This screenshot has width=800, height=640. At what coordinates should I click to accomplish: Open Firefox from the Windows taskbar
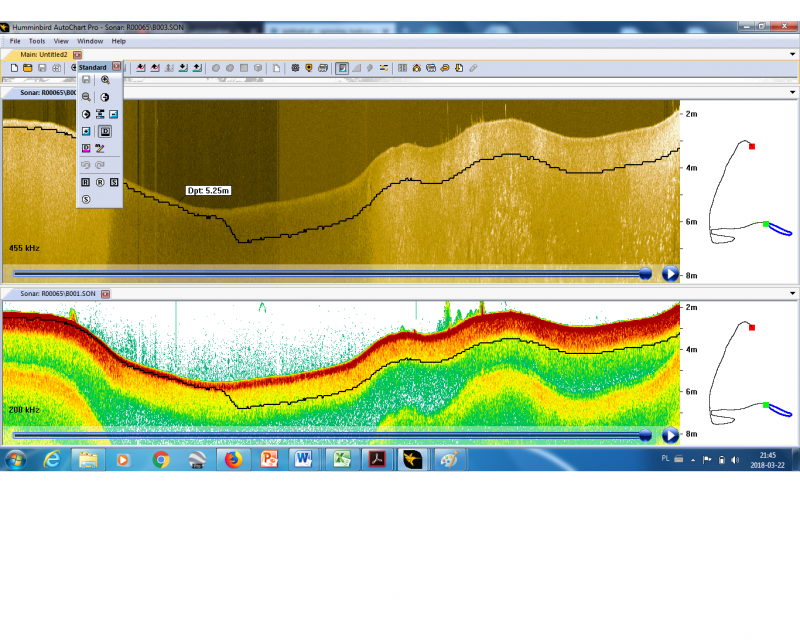point(233,460)
